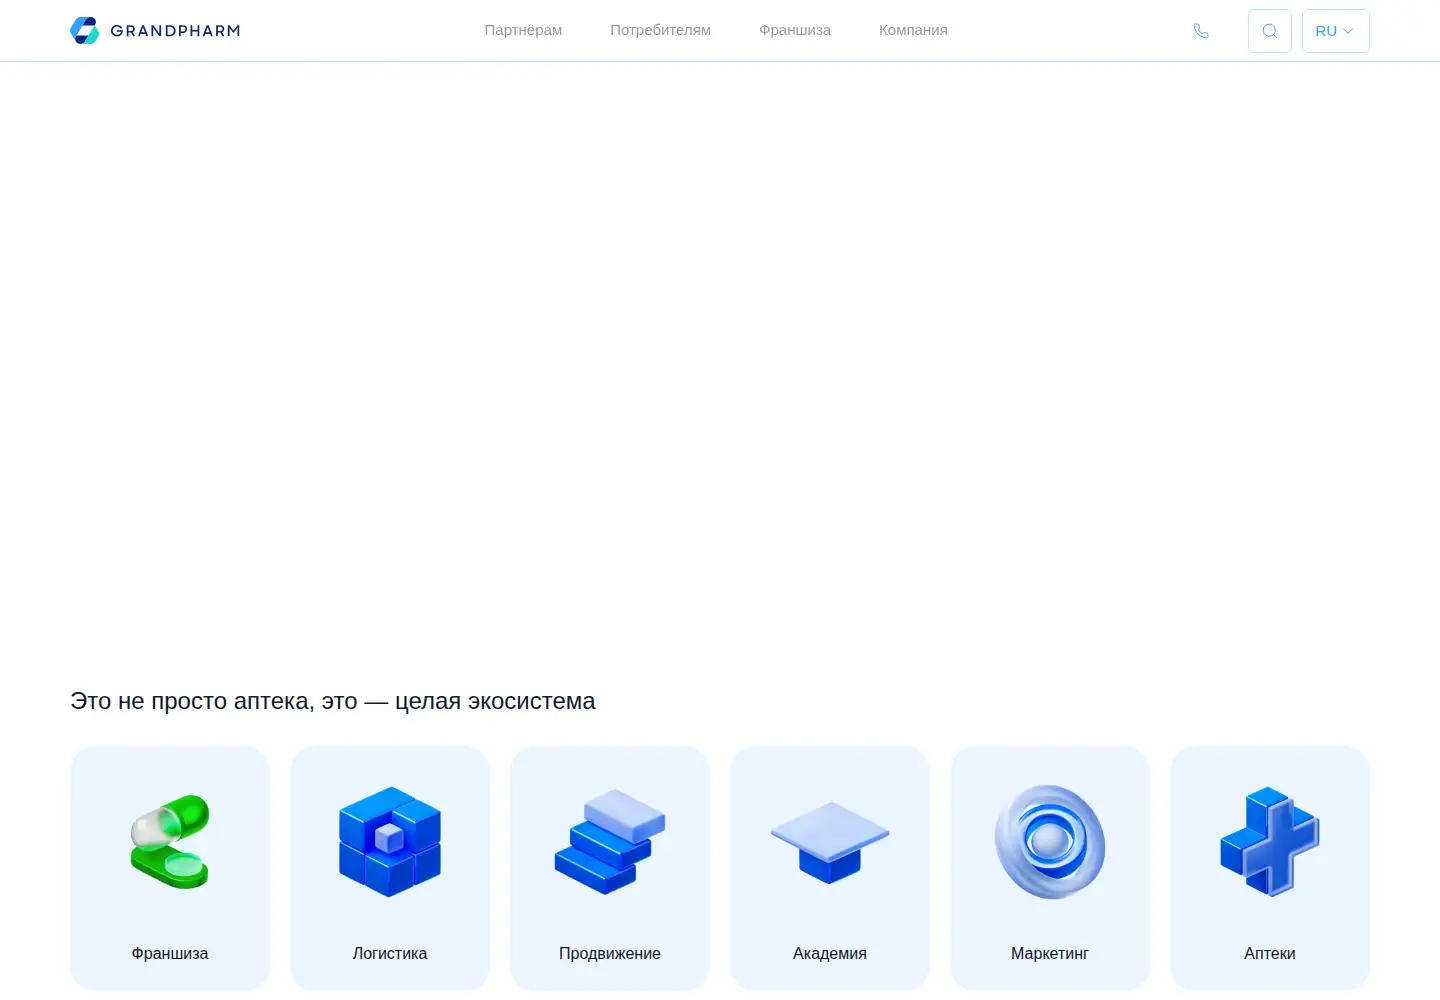Open the Логистика card label

tap(390, 954)
